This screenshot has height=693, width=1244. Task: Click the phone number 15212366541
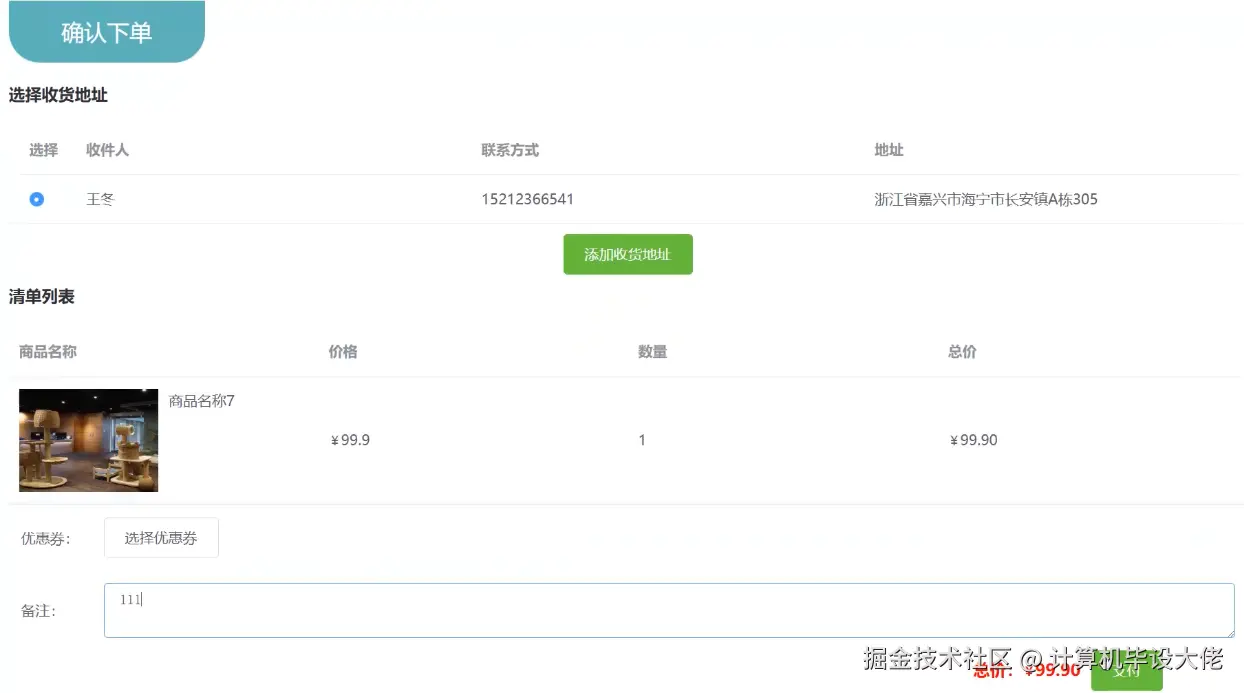[x=527, y=199]
